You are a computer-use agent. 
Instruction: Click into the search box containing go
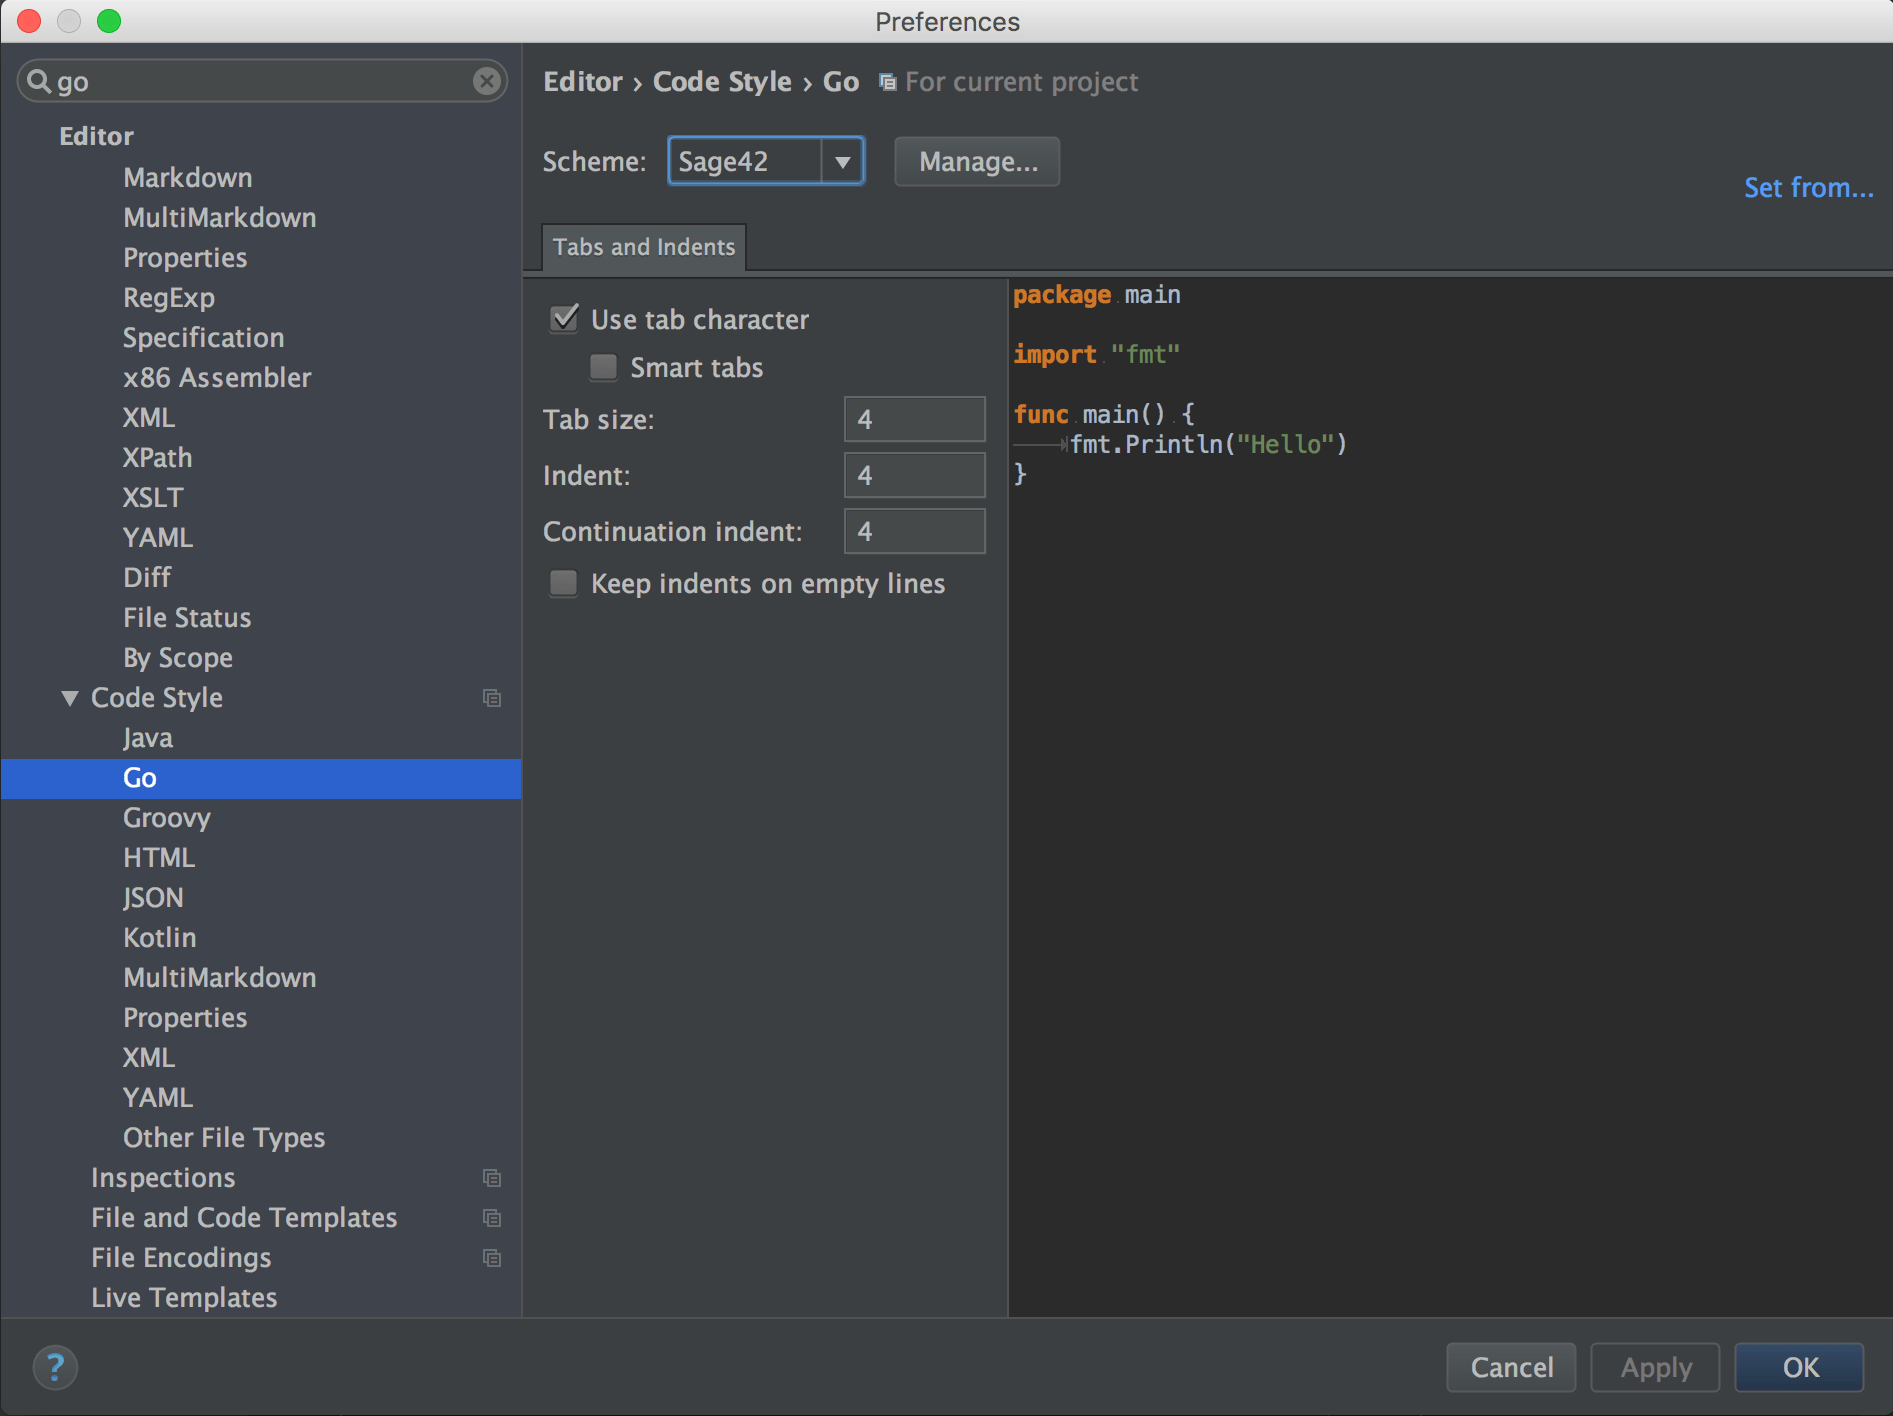click(x=262, y=81)
